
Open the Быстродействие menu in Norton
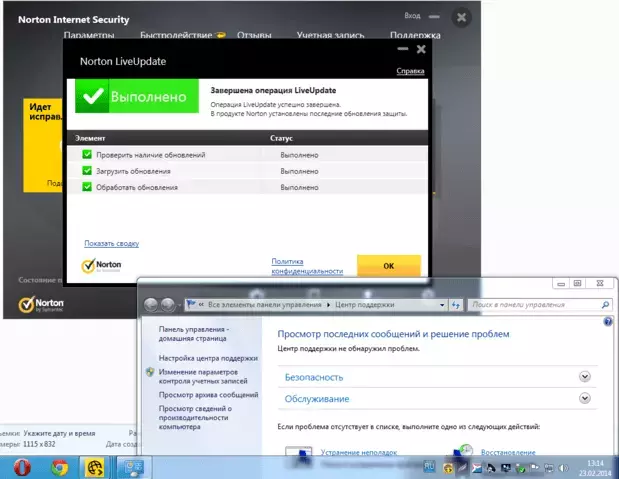point(176,35)
